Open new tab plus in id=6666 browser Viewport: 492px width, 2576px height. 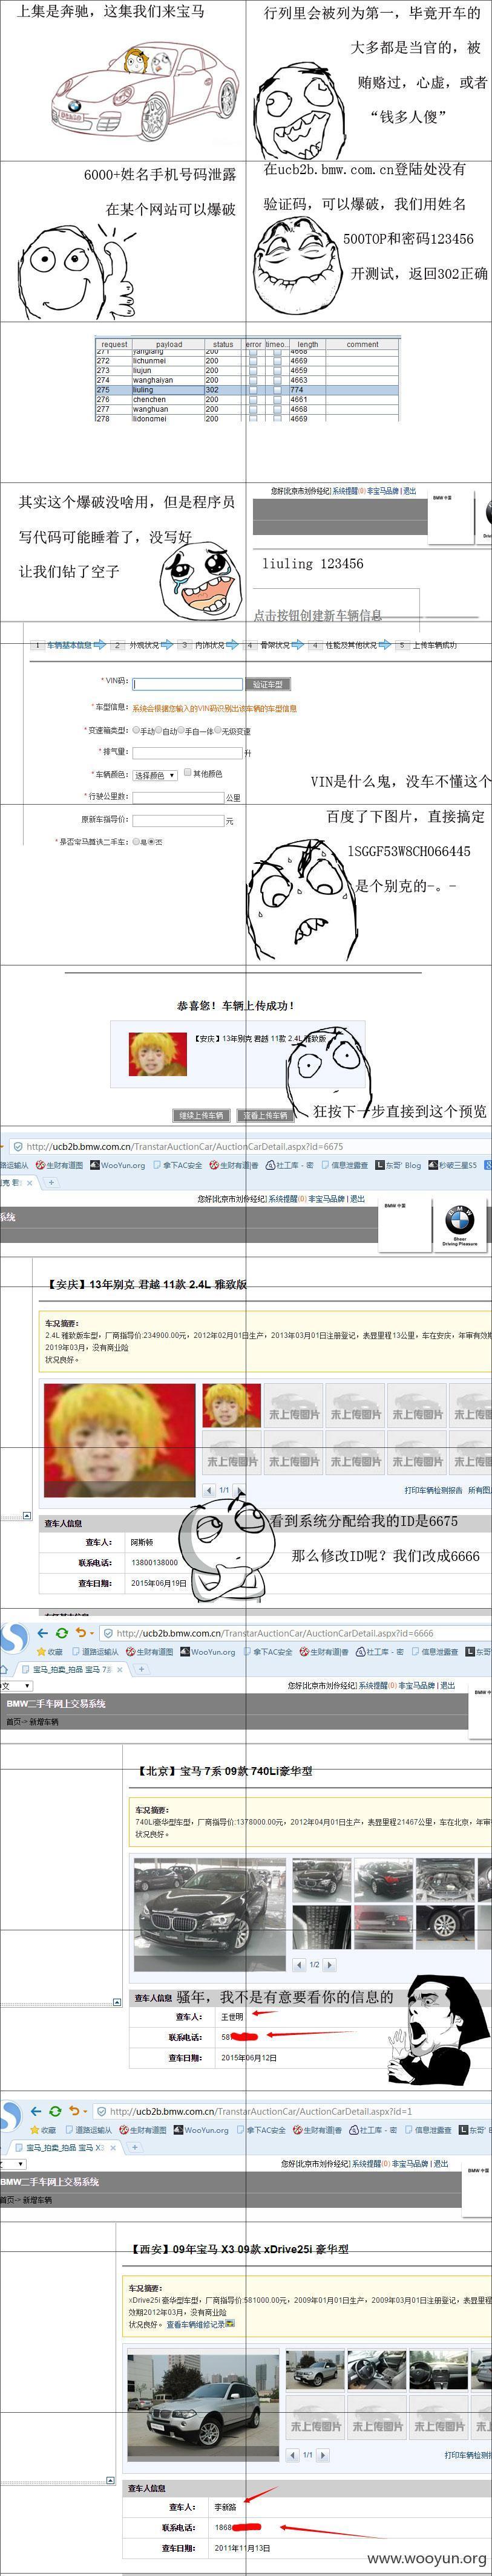coord(141,1669)
